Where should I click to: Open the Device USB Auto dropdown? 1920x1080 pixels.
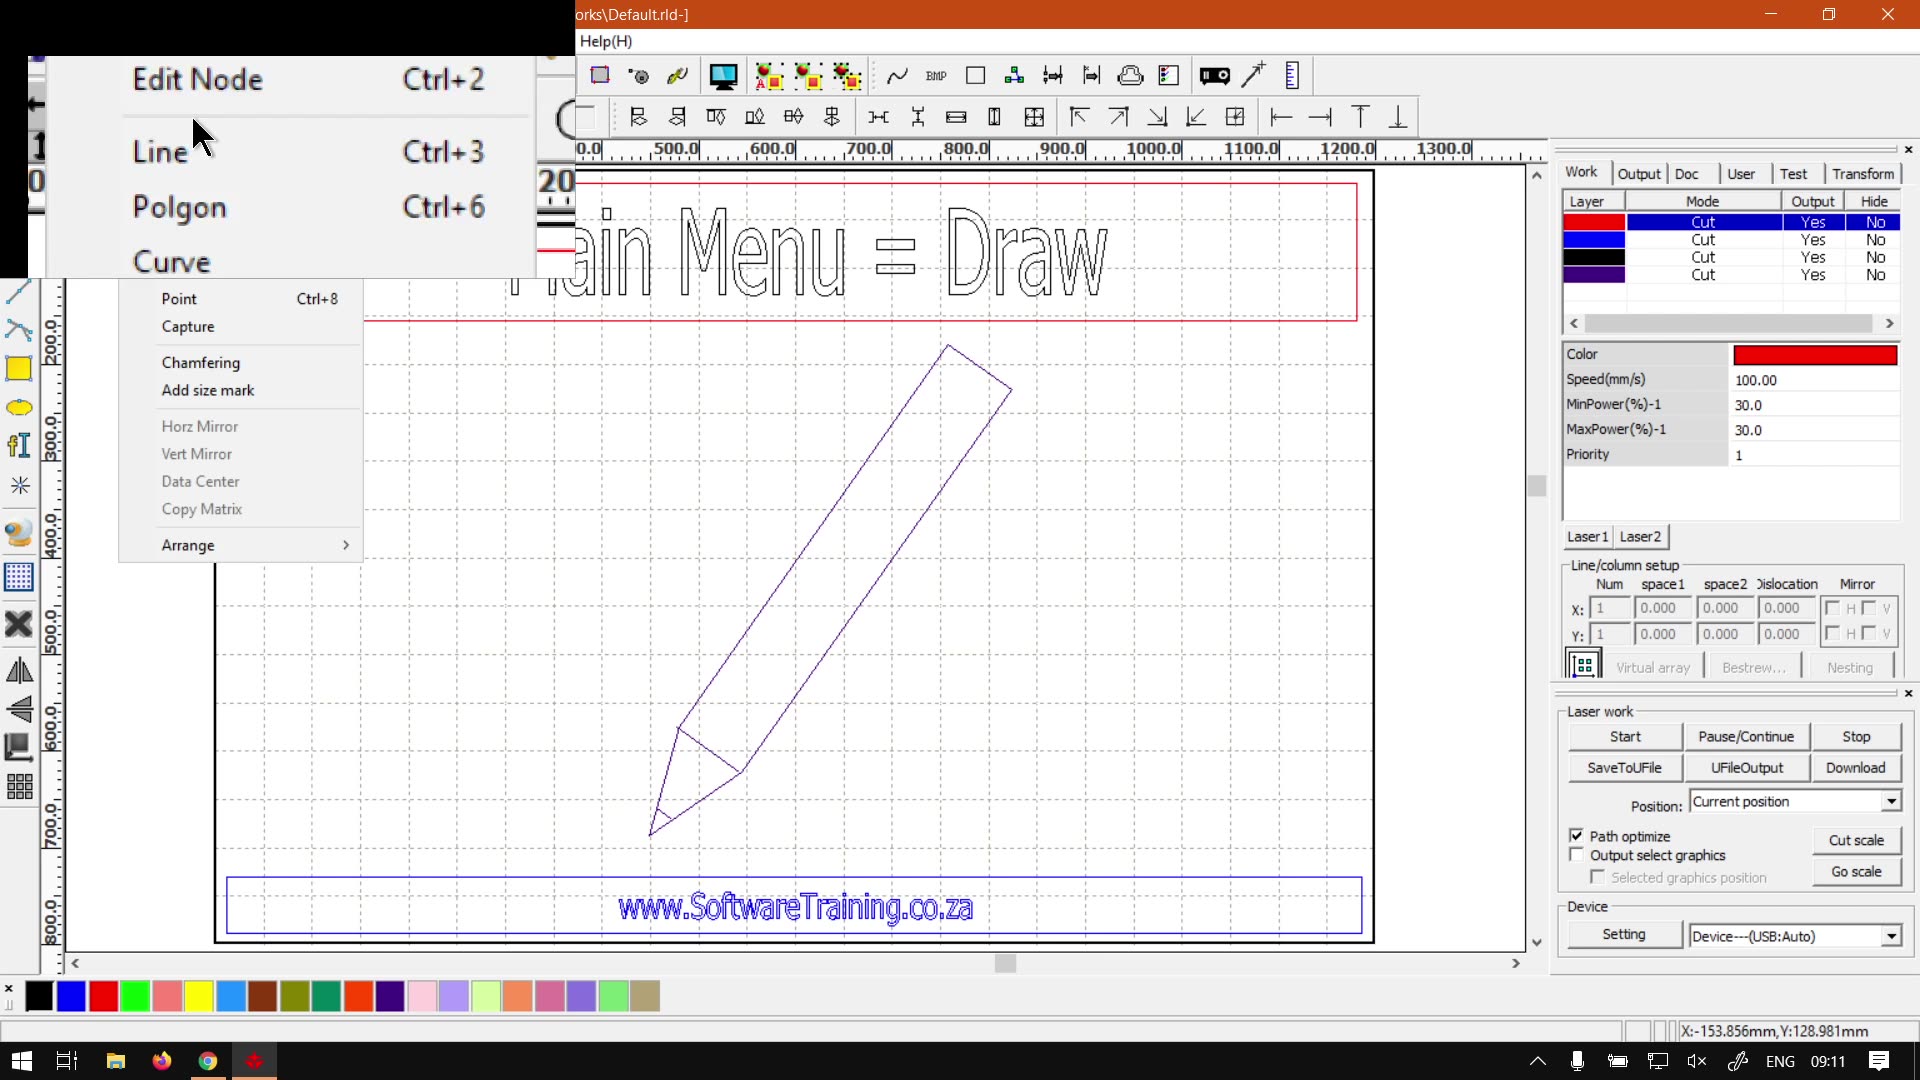pyautogui.click(x=1891, y=937)
